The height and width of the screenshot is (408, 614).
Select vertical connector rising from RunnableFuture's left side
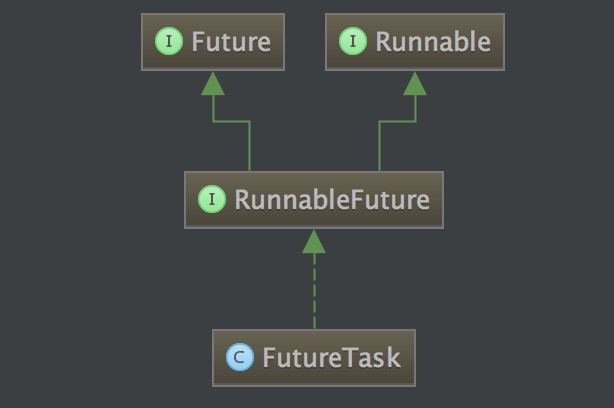249,146
